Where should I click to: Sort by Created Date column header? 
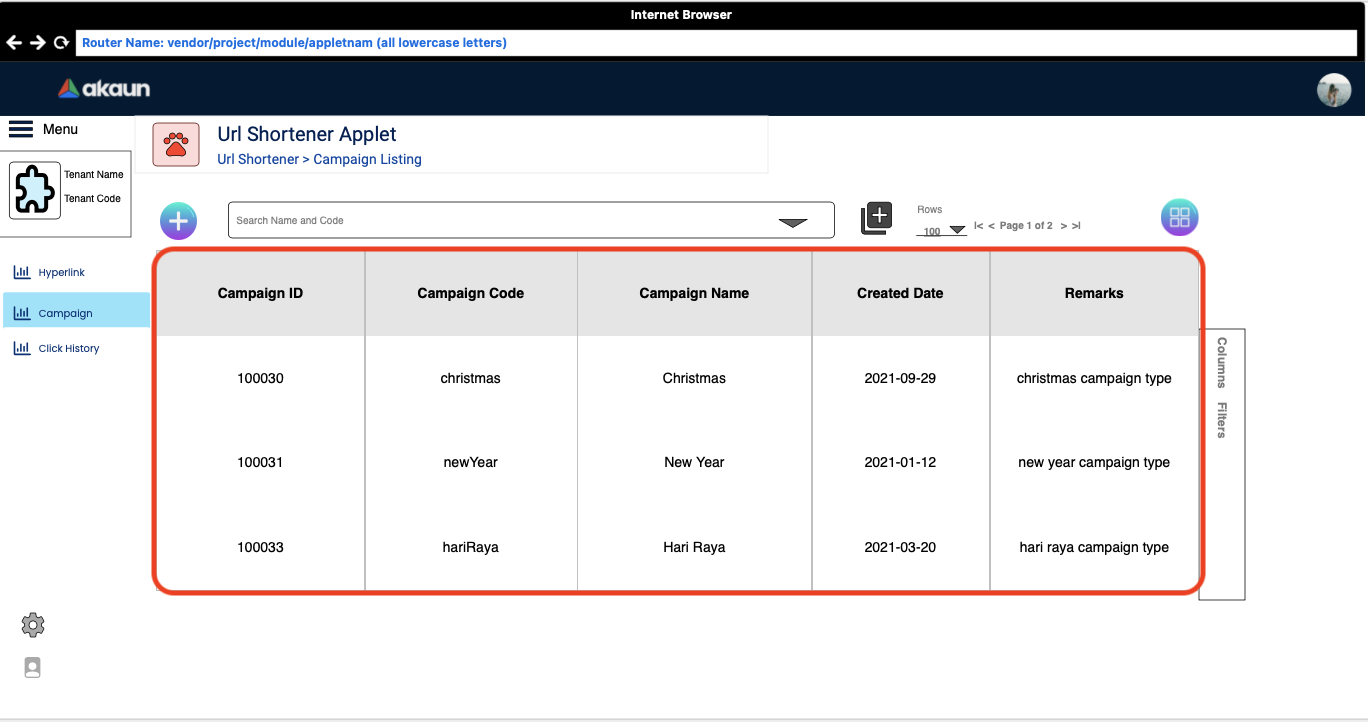pos(900,293)
